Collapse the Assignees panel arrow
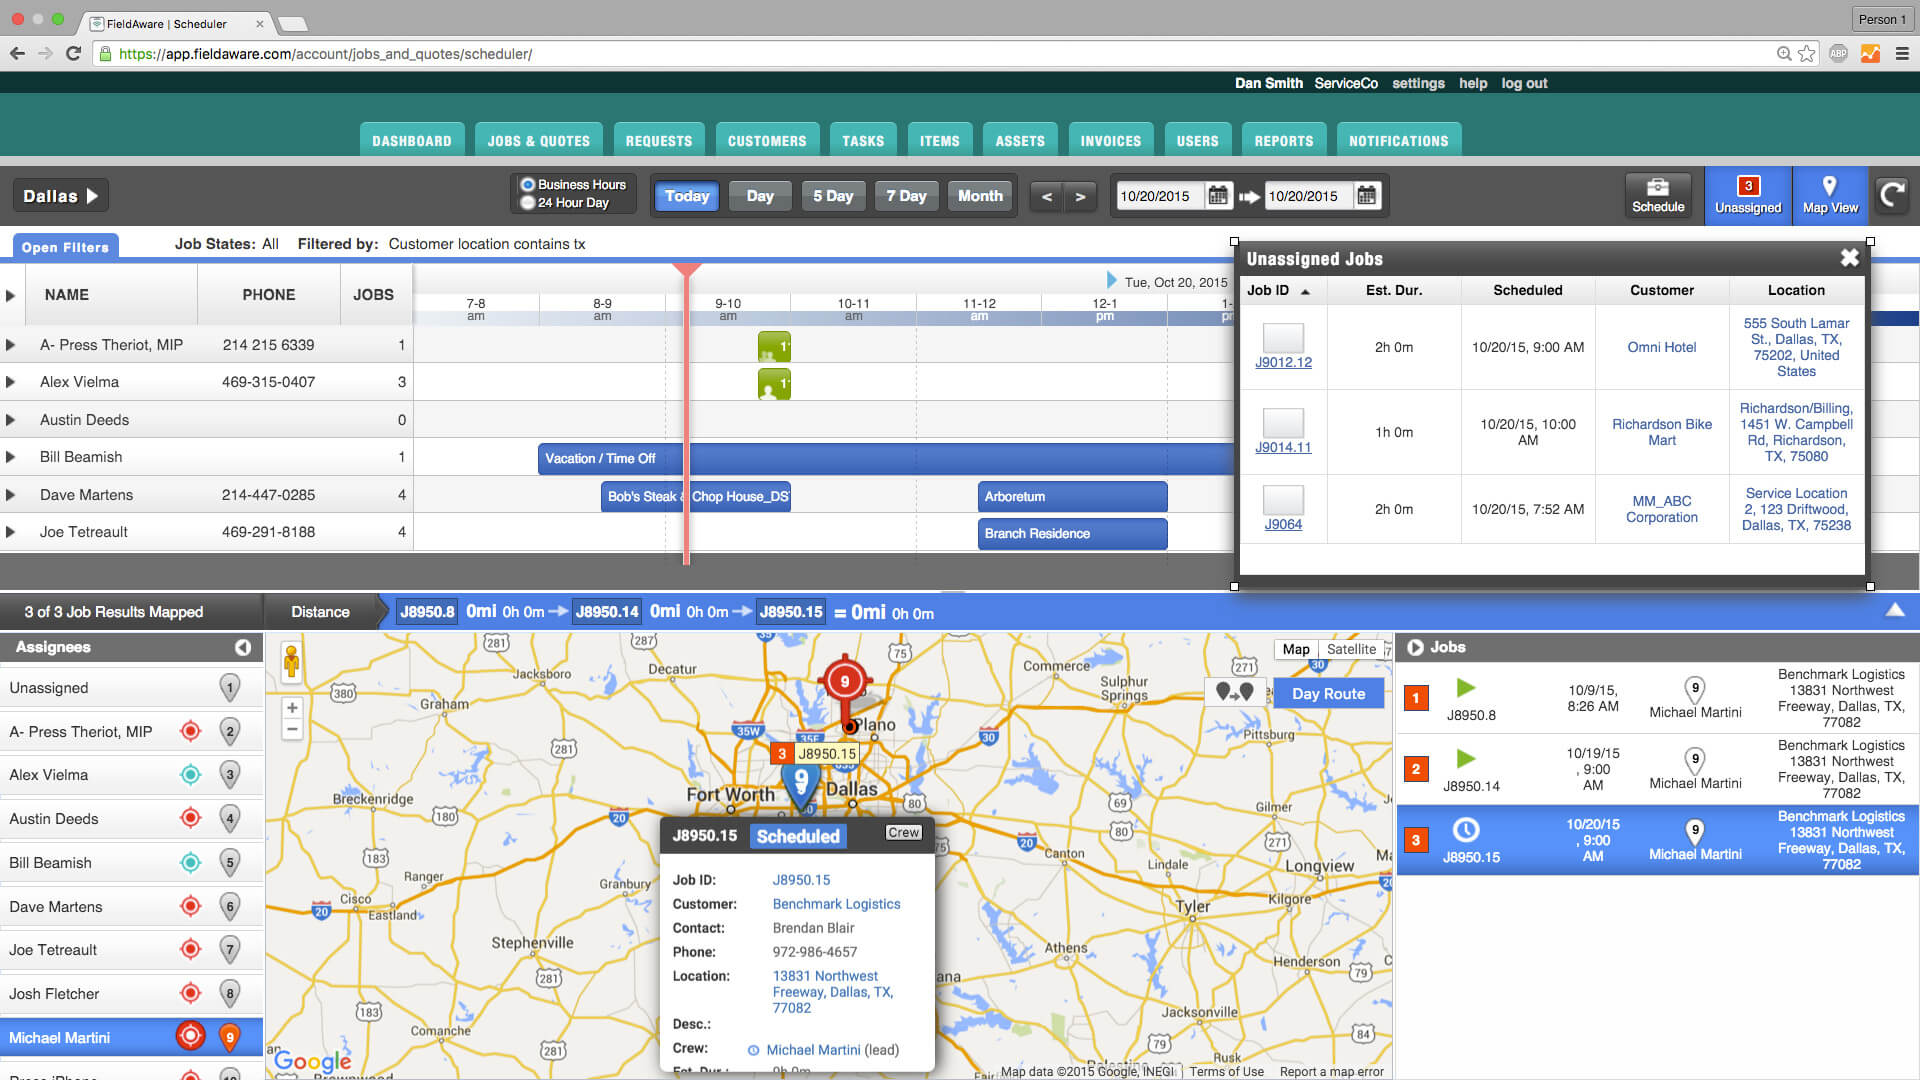Screen dimensions: 1920x1080 [x=243, y=647]
